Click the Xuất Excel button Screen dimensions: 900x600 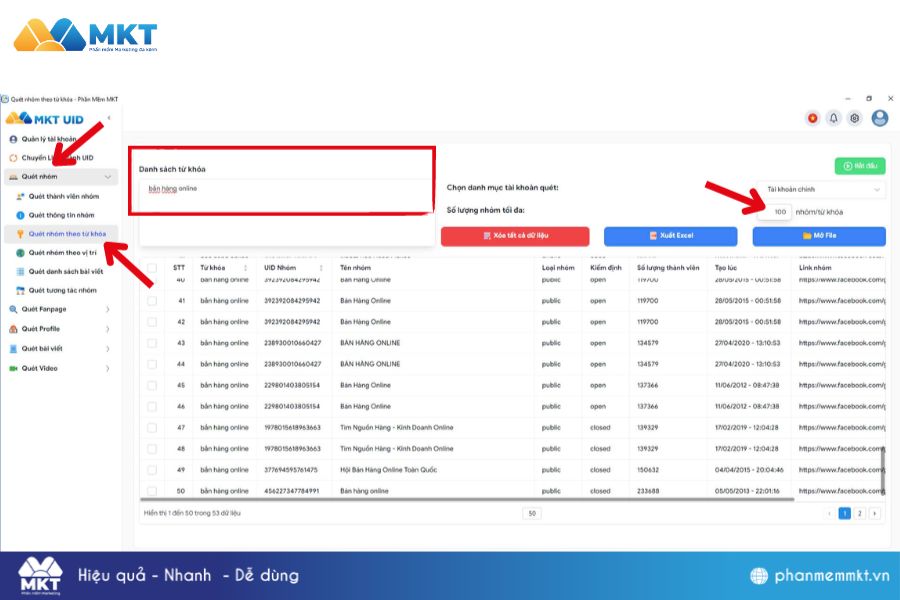click(670, 236)
